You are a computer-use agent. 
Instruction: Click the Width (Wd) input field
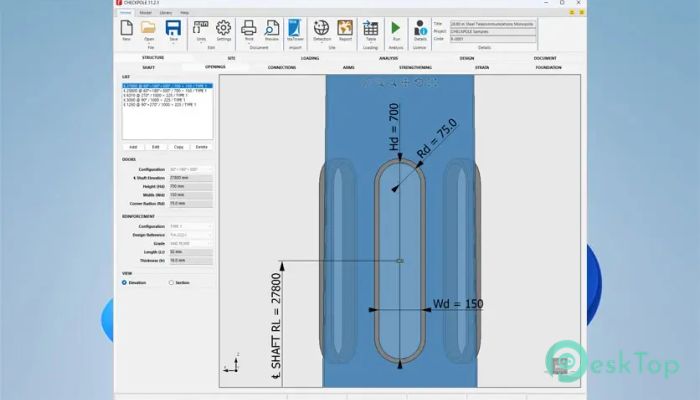click(x=191, y=195)
